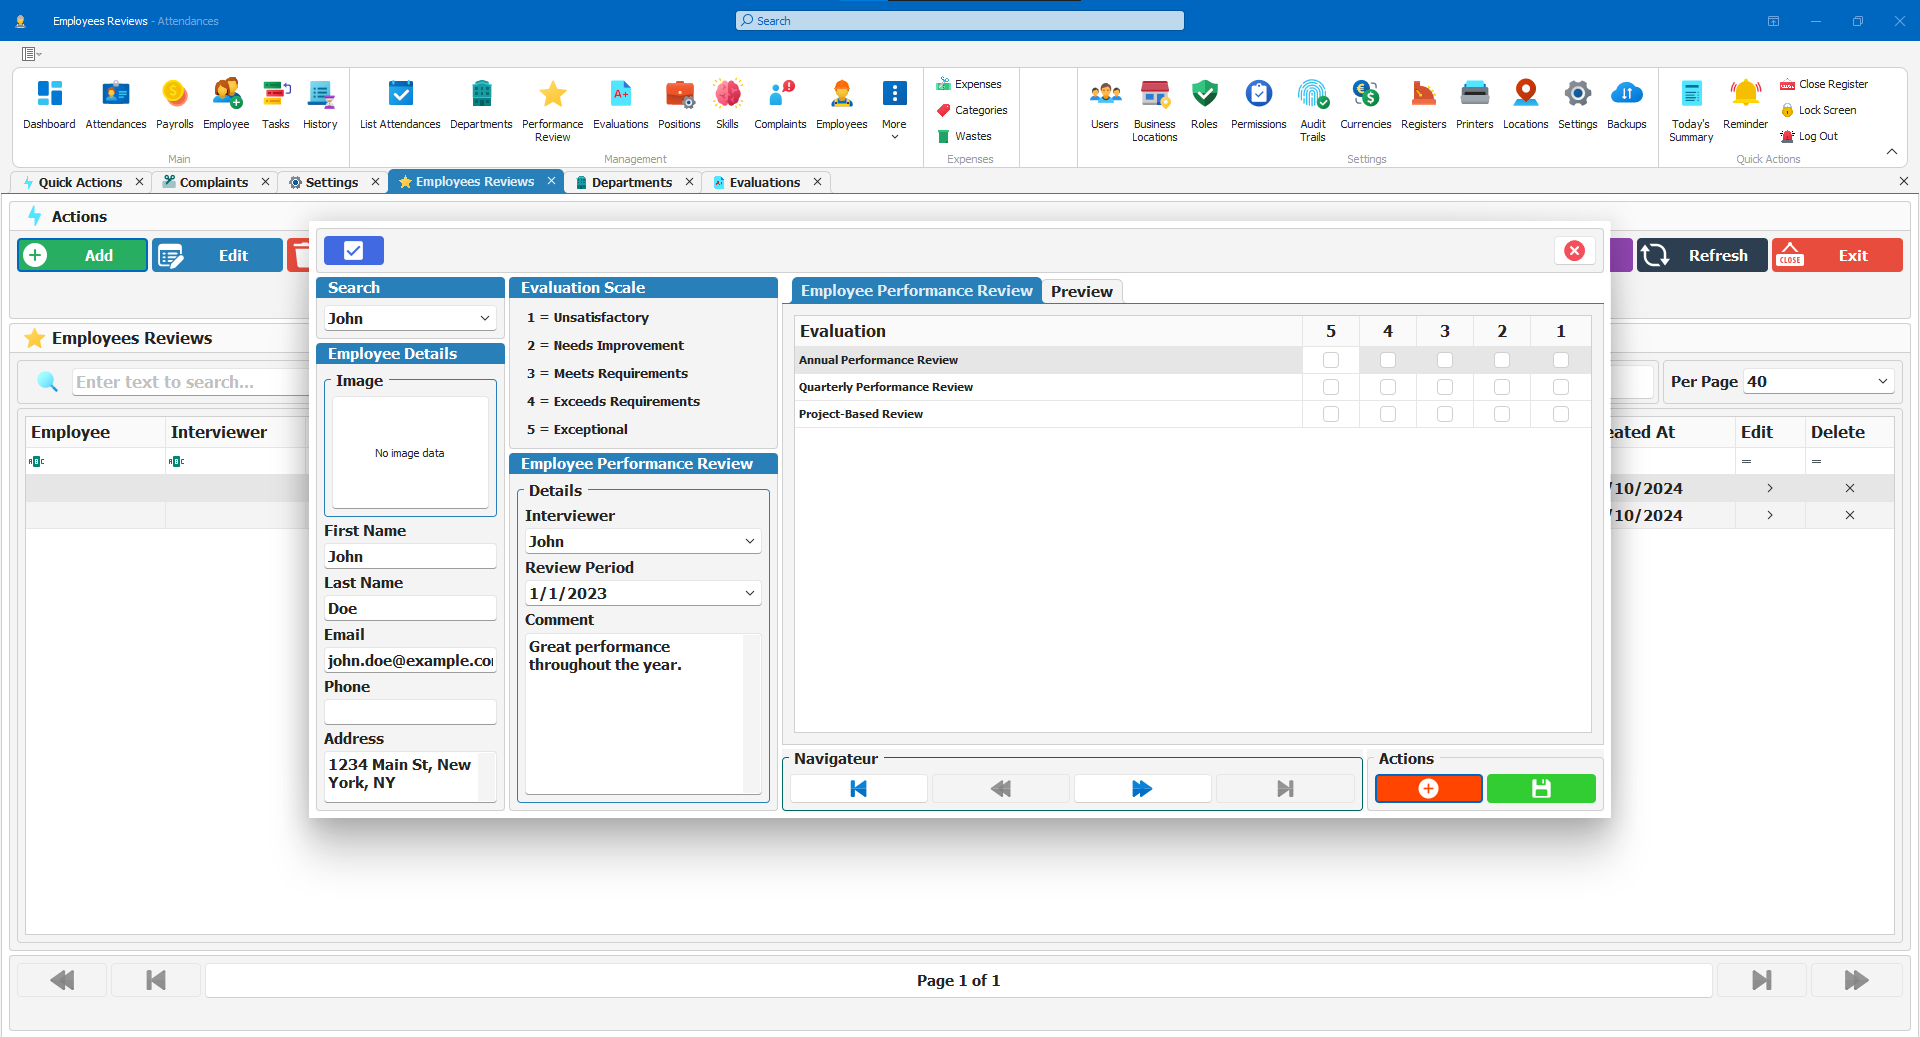Check Annual Performance Review rating 5

tap(1331, 360)
